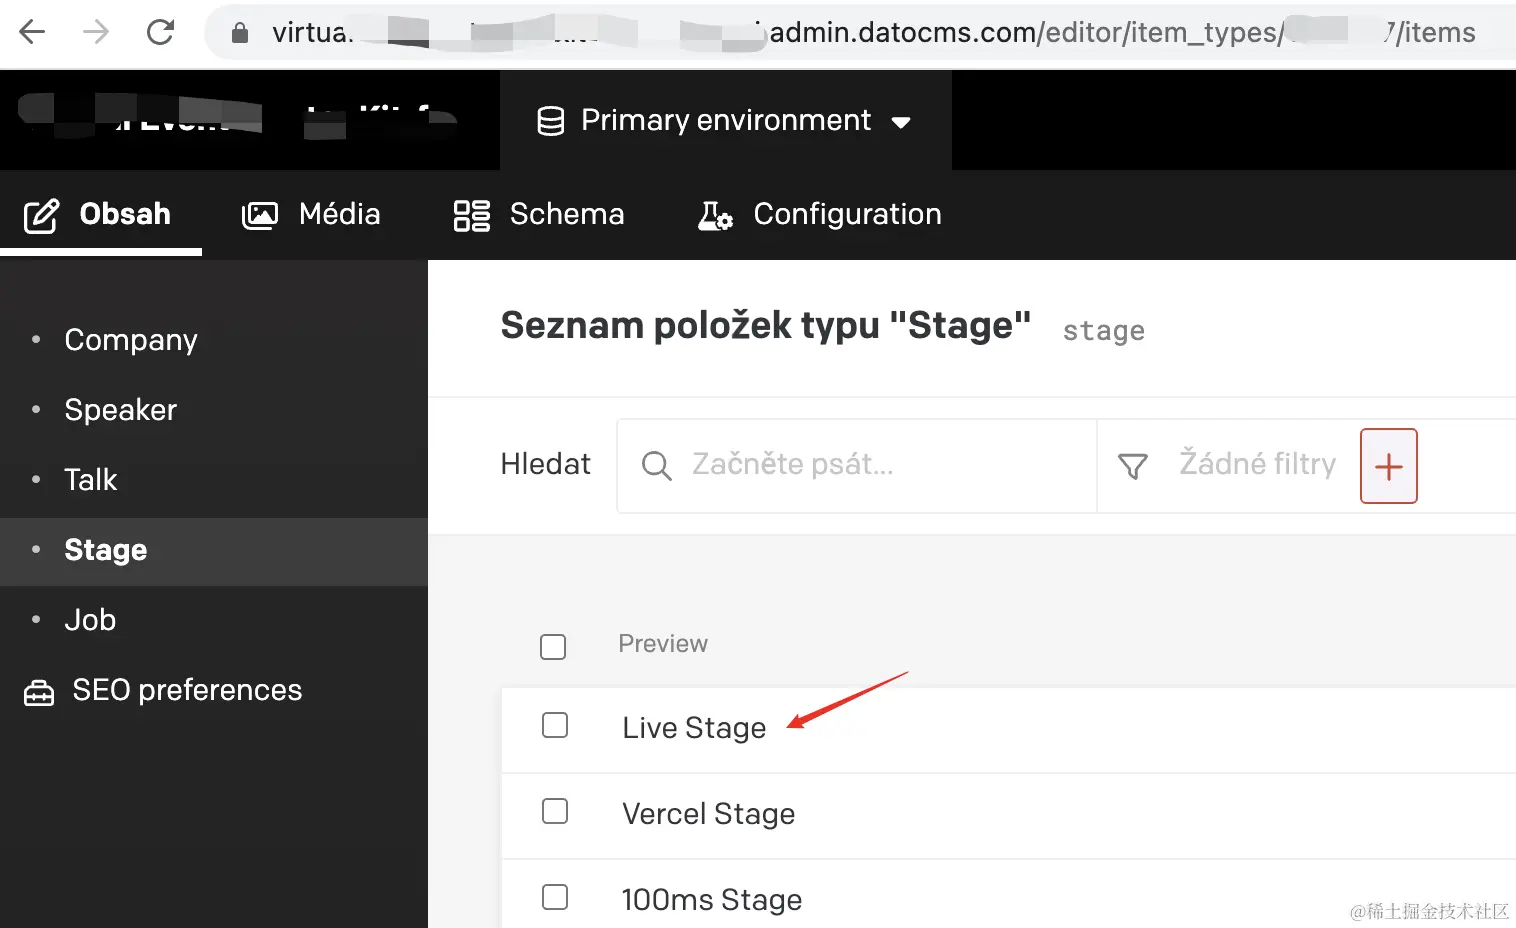Select the 100ms Stage checkbox
Screen dimensions: 1516x928
pos(555,897)
